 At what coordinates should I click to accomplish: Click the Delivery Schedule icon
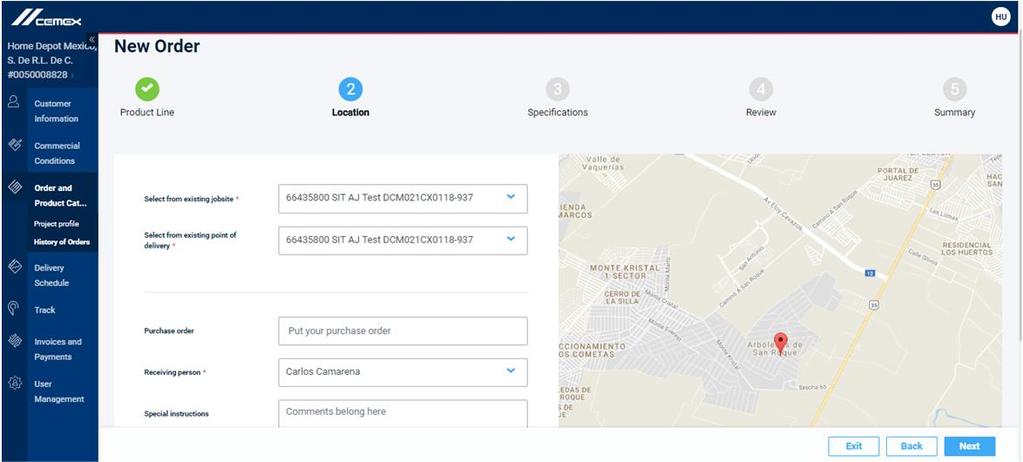[x=14, y=267]
